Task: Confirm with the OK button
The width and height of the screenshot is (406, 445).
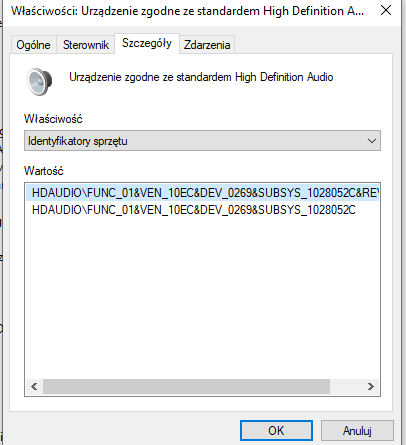Action: pyautogui.click(x=276, y=430)
